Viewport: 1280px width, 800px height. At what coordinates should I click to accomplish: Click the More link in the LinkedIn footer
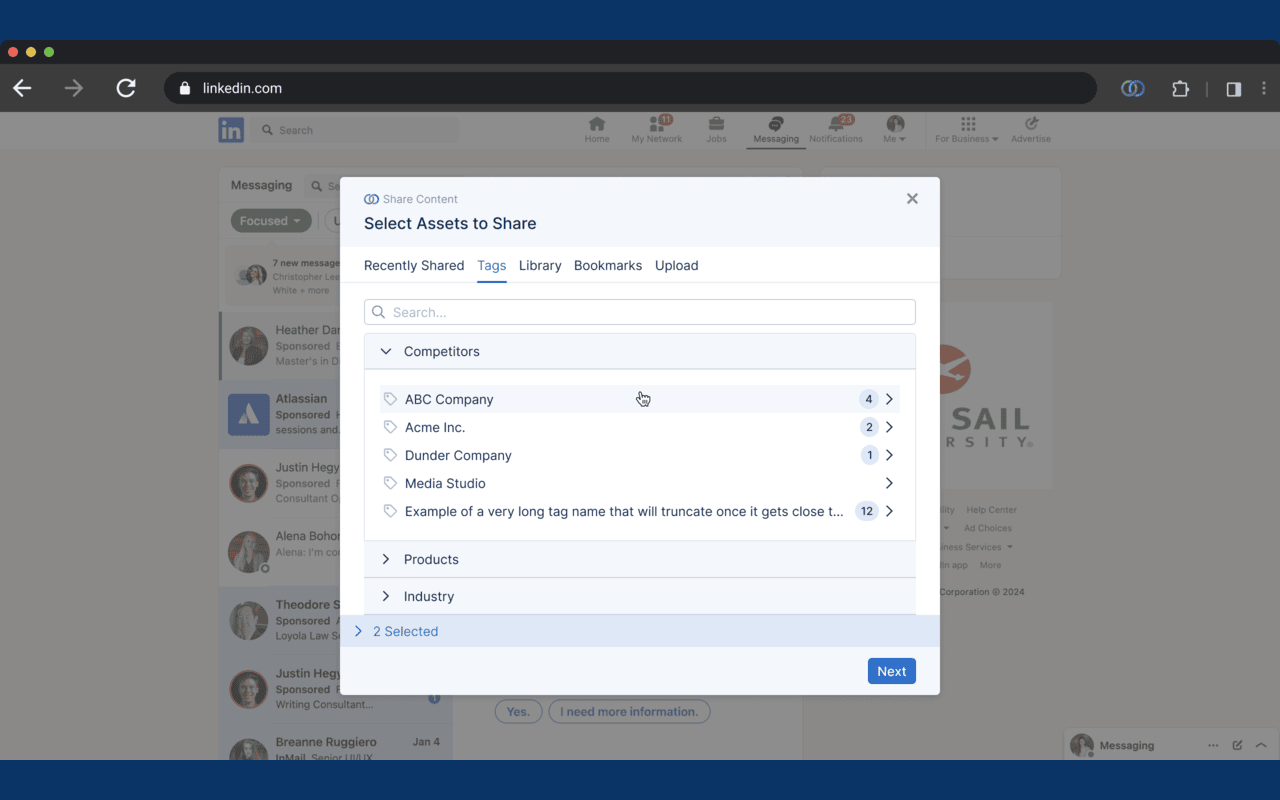[x=990, y=565]
